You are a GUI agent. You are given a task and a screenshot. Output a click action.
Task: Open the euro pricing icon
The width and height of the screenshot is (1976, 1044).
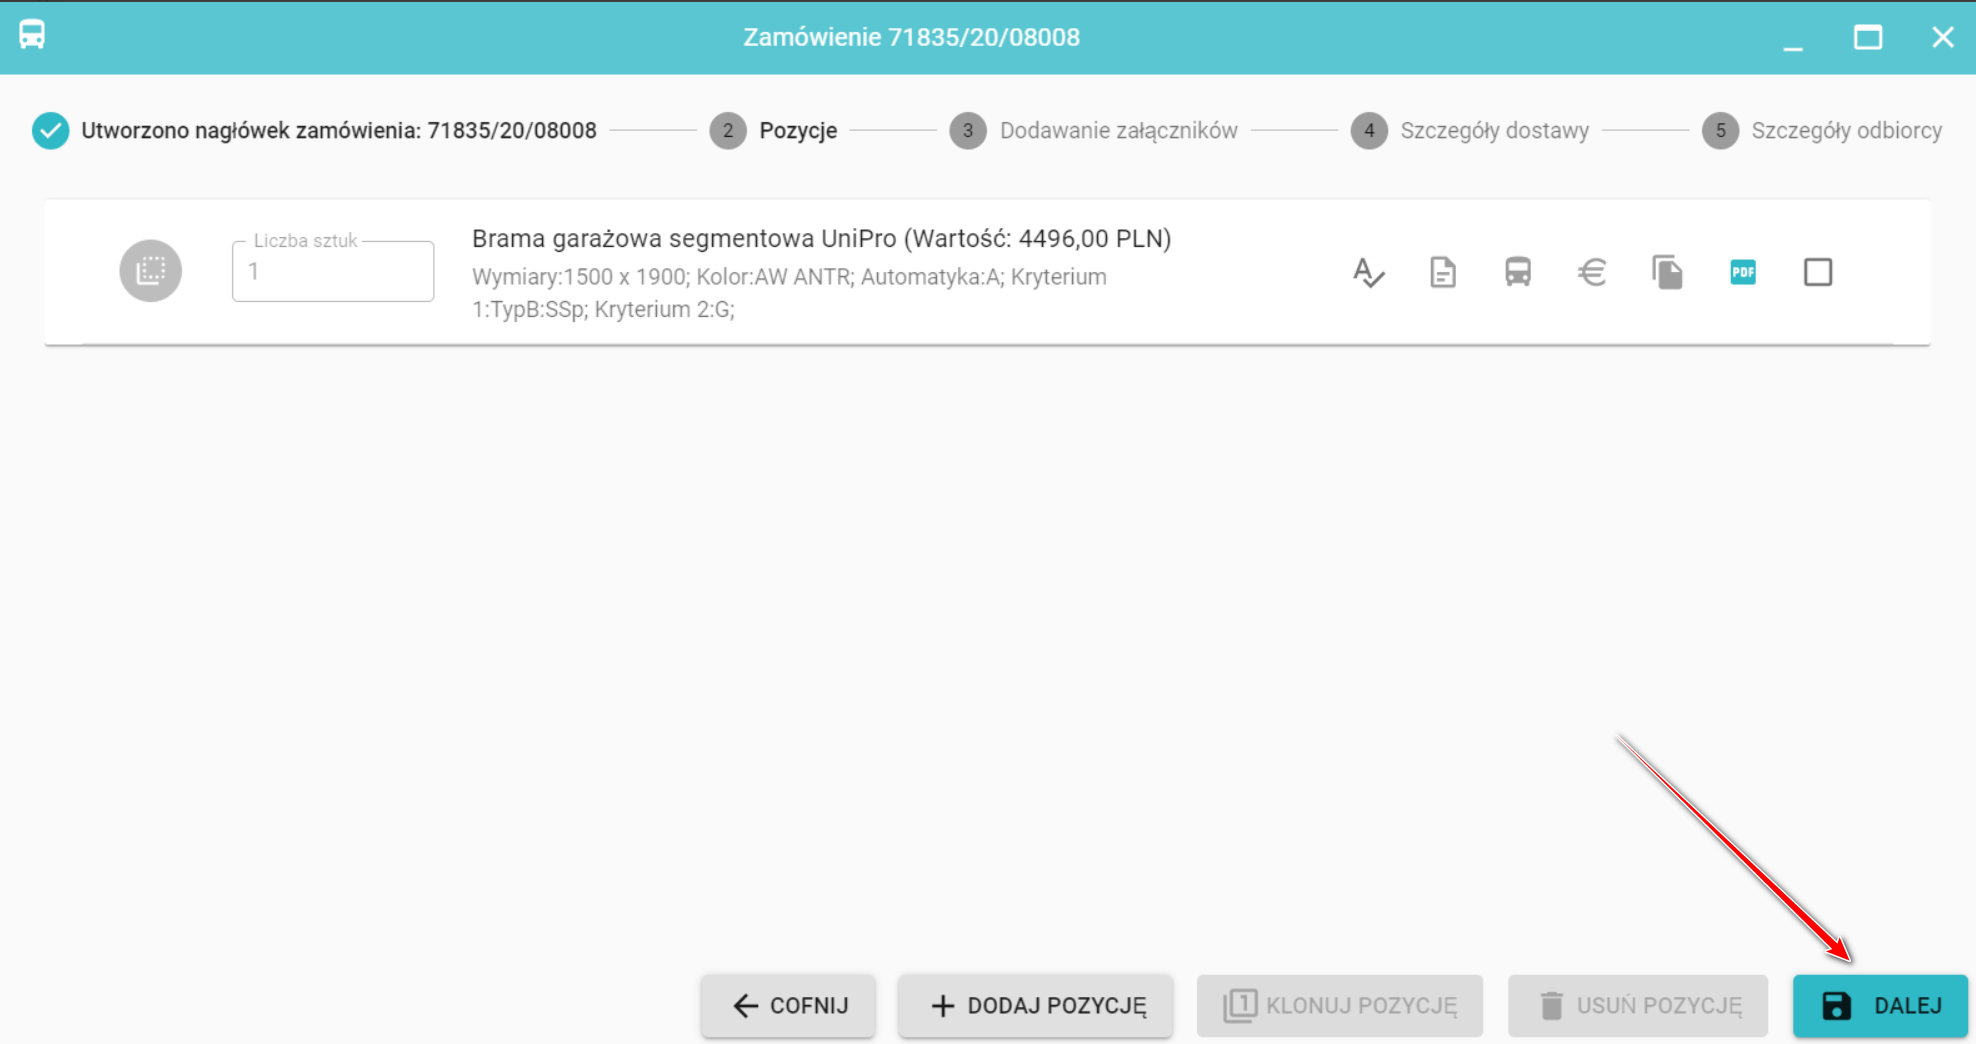click(x=1592, y=272)
